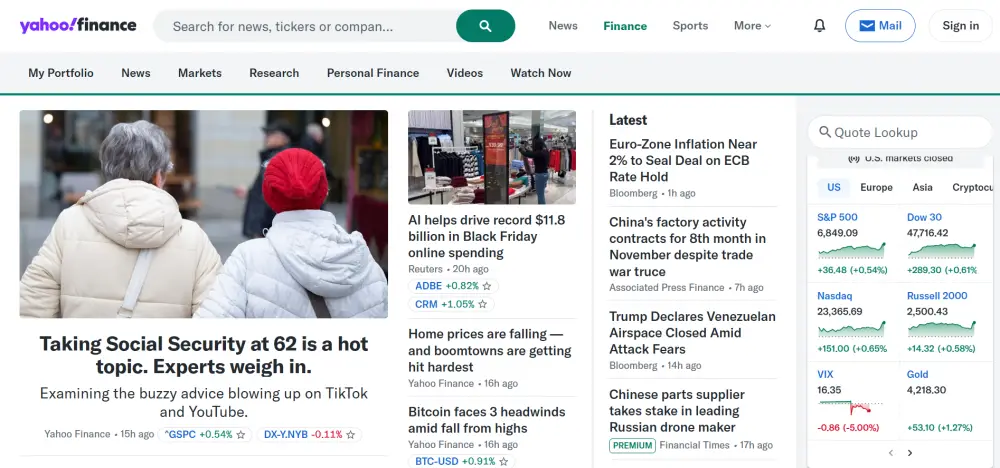Open the Personal Finance menu
The height and width of the screenshot is (468, 1000).
(373, 73)
